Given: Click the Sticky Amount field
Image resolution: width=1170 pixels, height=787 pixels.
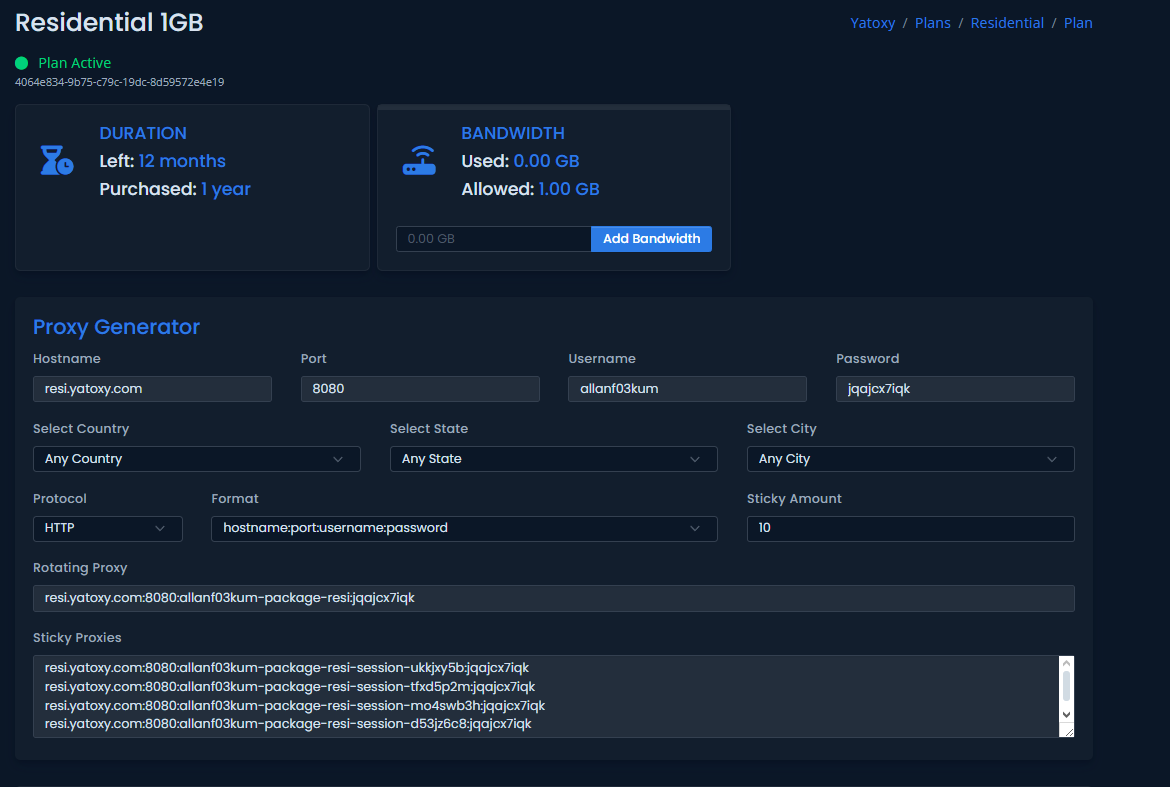Looking at the screenshot, I should coord(910,528).
